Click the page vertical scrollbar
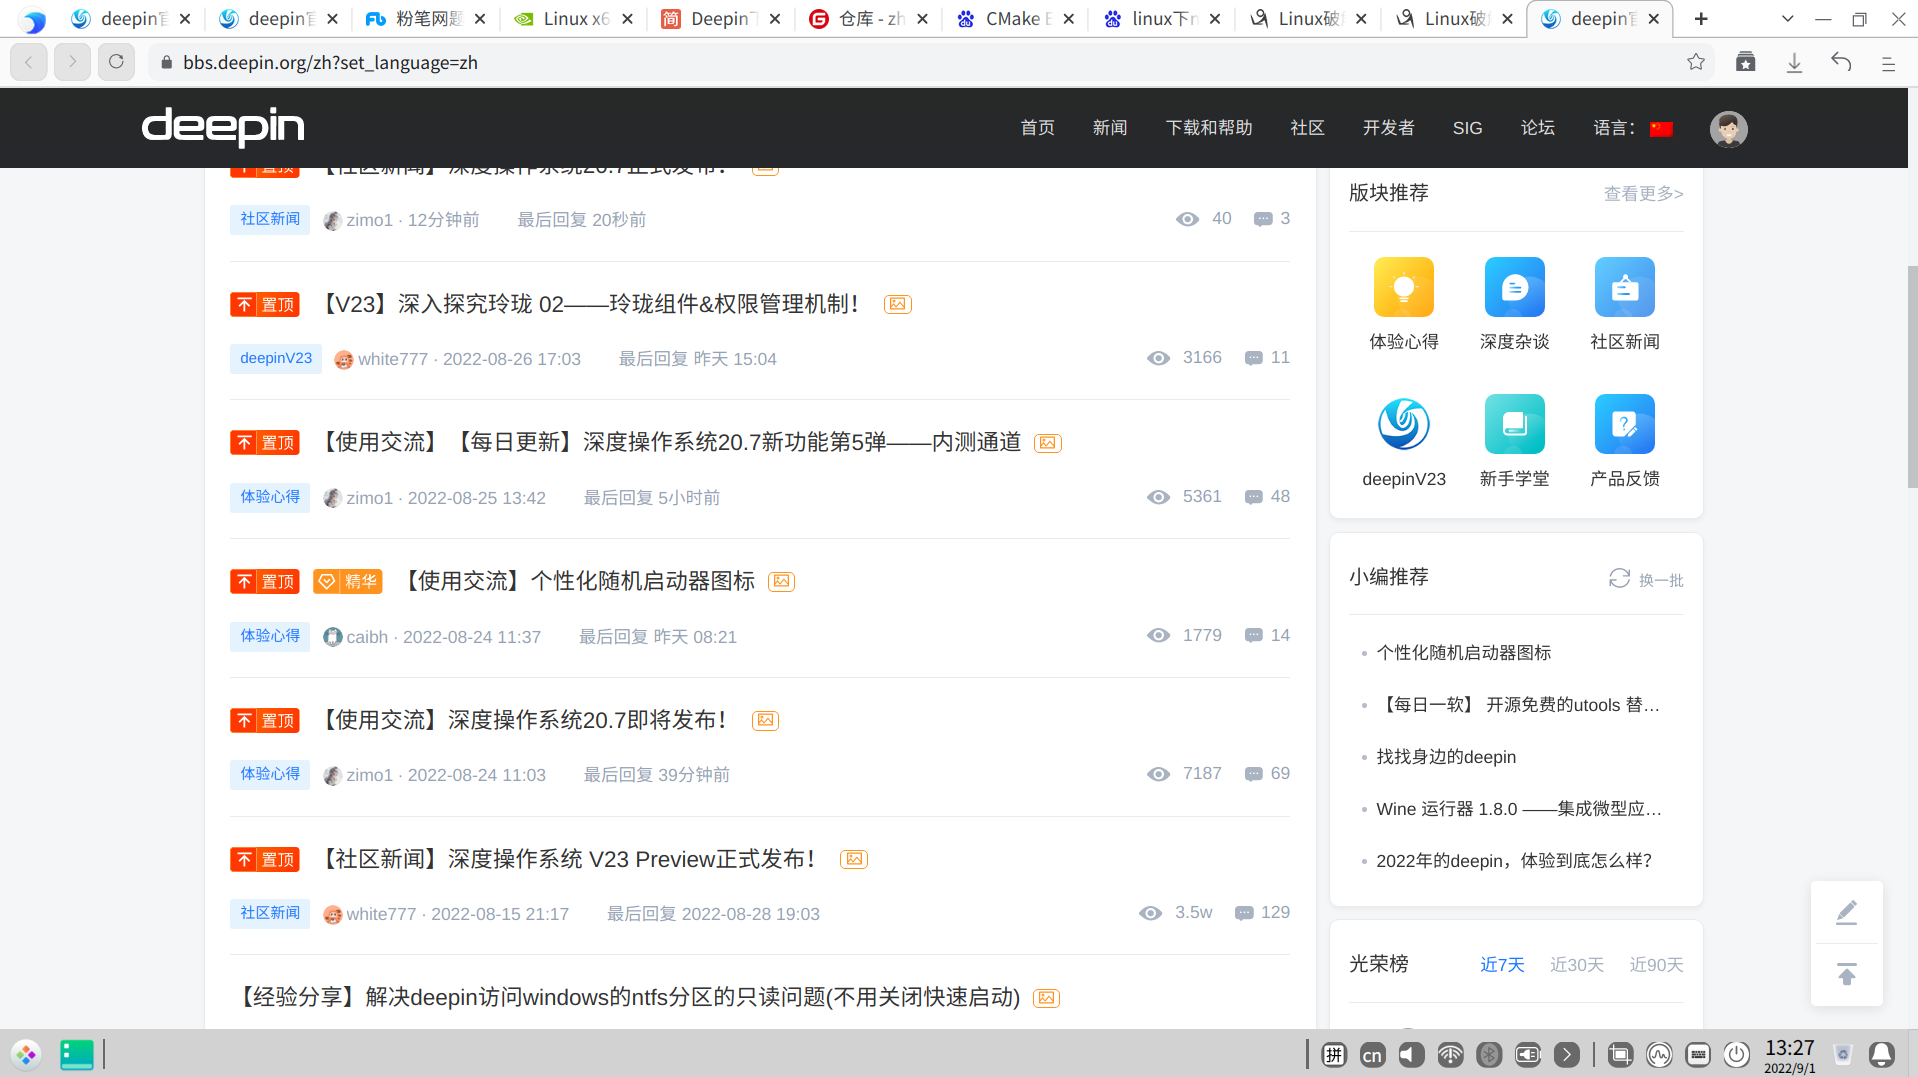 click(1912, 376)
